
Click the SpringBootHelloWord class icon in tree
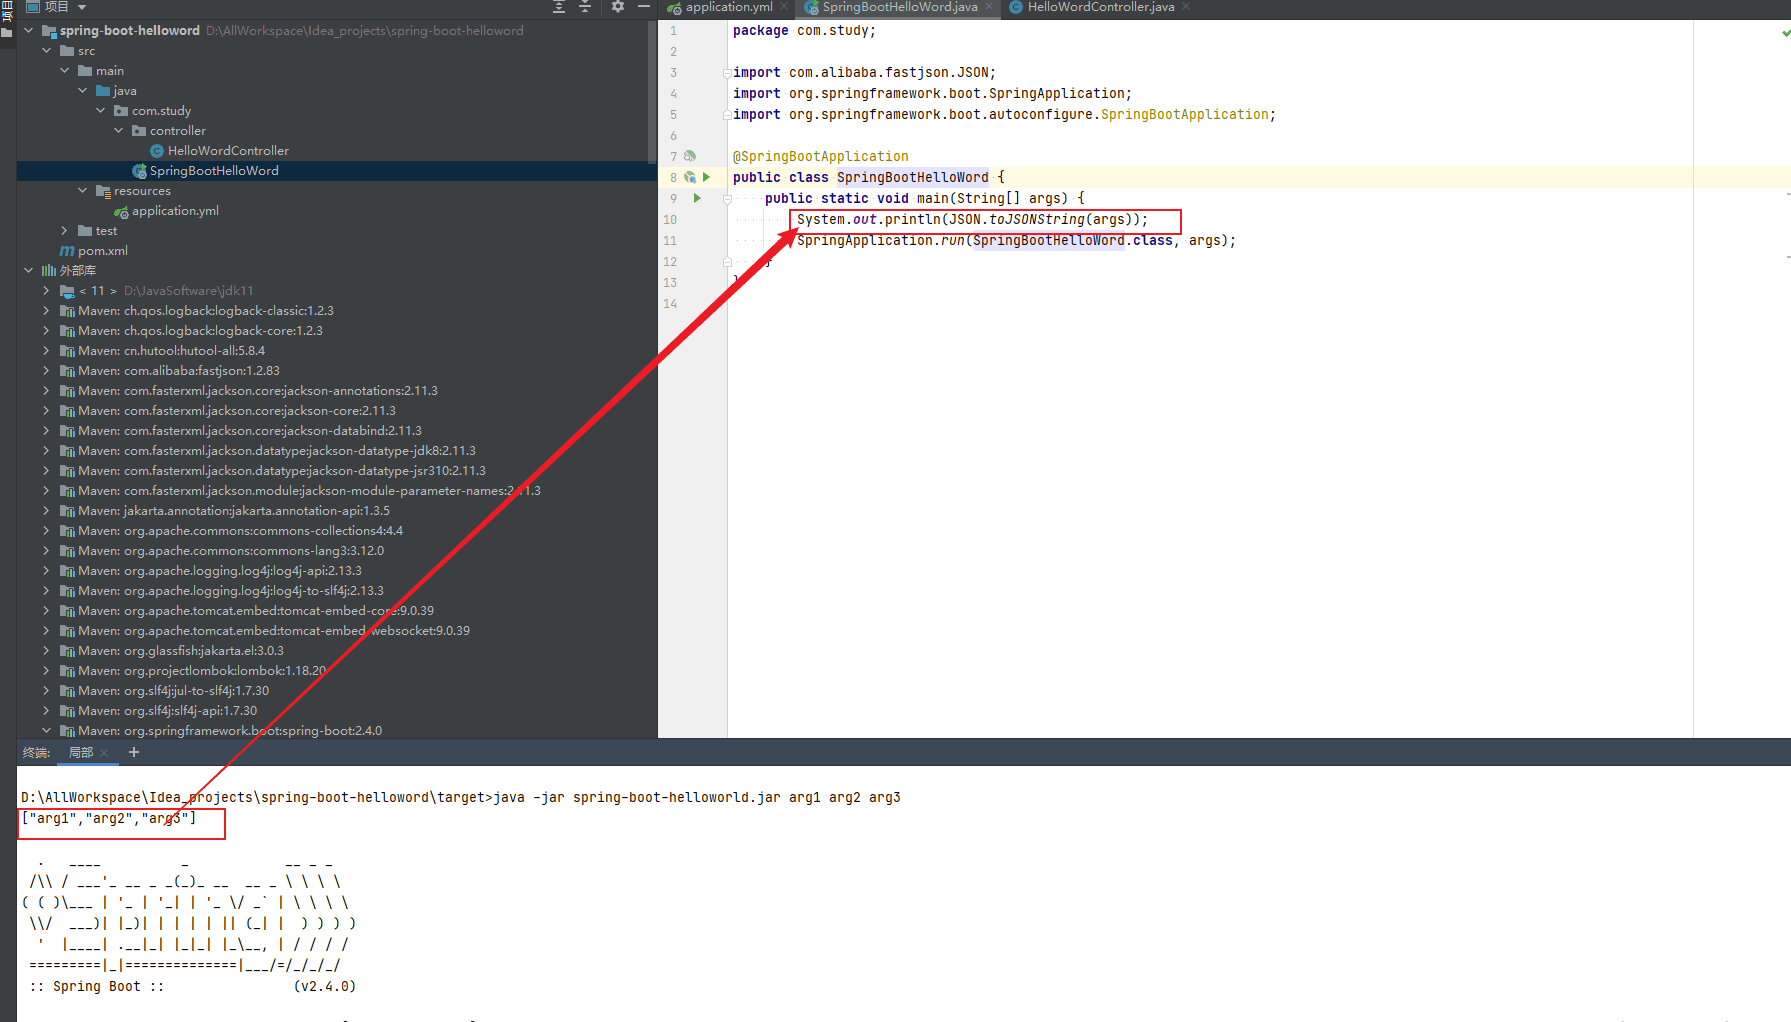tap(139, 171)
